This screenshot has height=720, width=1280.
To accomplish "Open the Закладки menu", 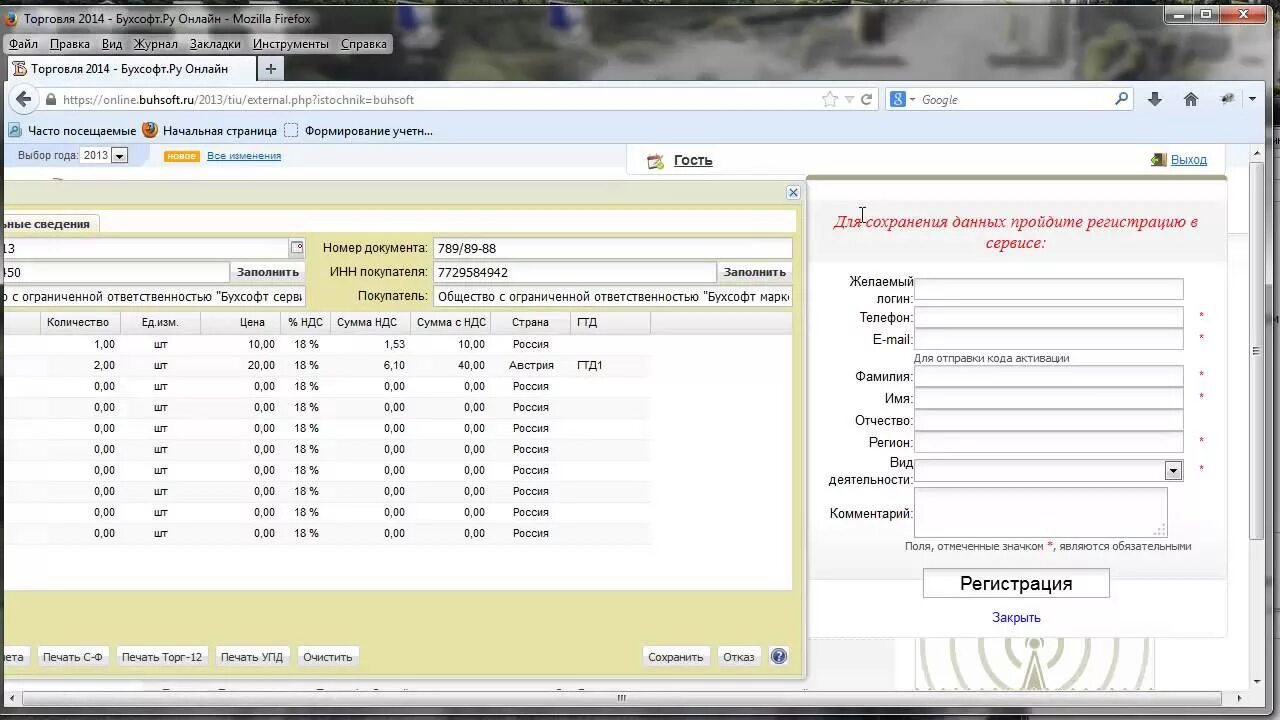I will click(215, 44).
